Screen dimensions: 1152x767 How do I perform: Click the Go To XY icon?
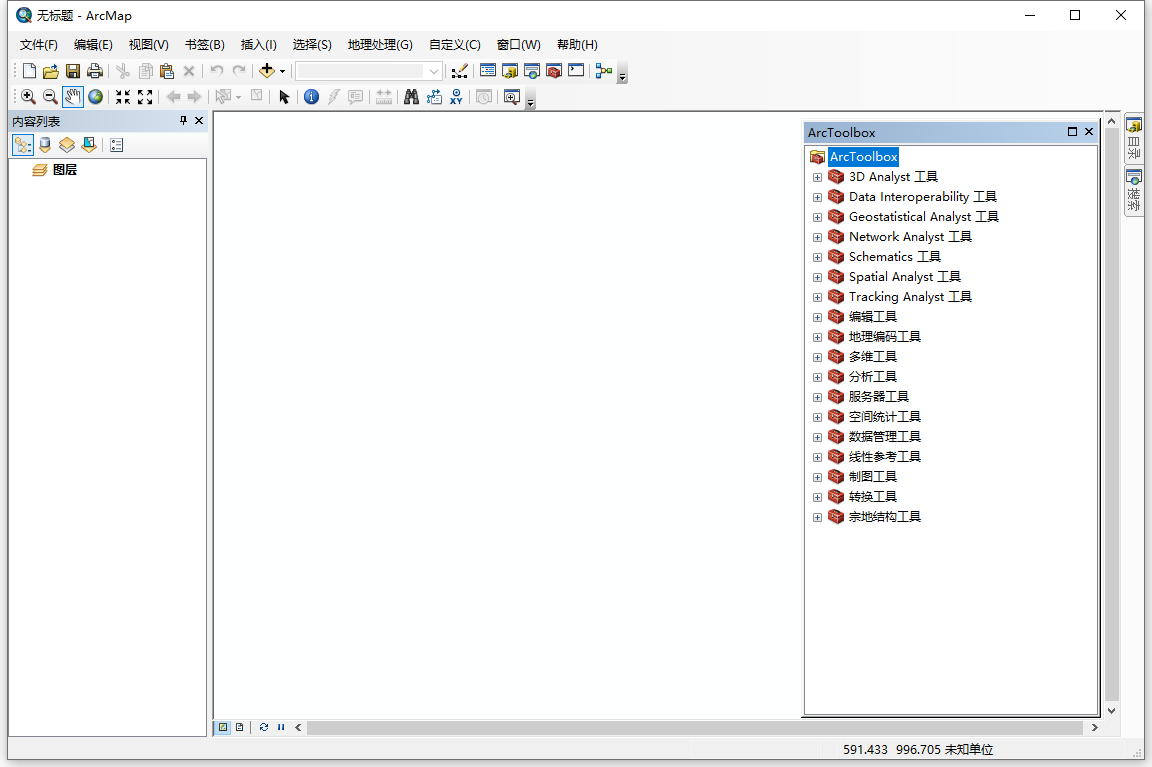[456, 97]
